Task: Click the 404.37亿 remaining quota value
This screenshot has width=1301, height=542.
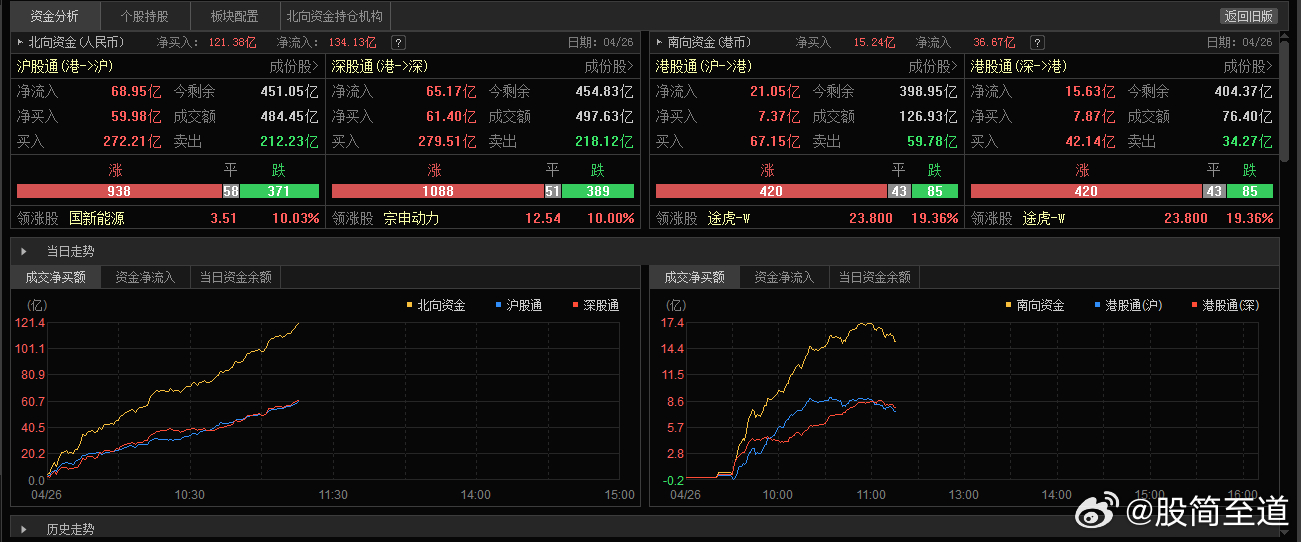Action: [1243, 91]
